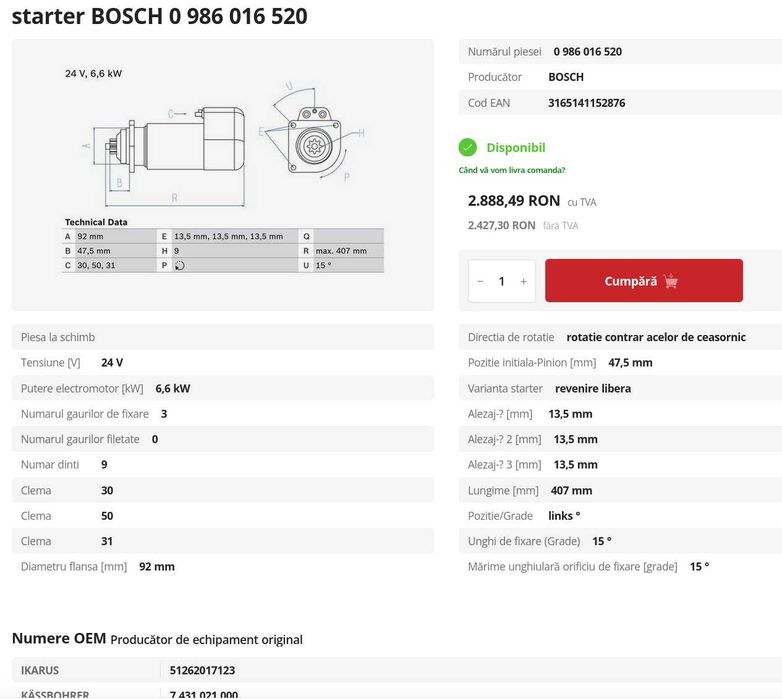Click the 'Alezaj-? 2 [mm]' row
782x699 pixels.
pyautogui.click(x=620, y=439)
